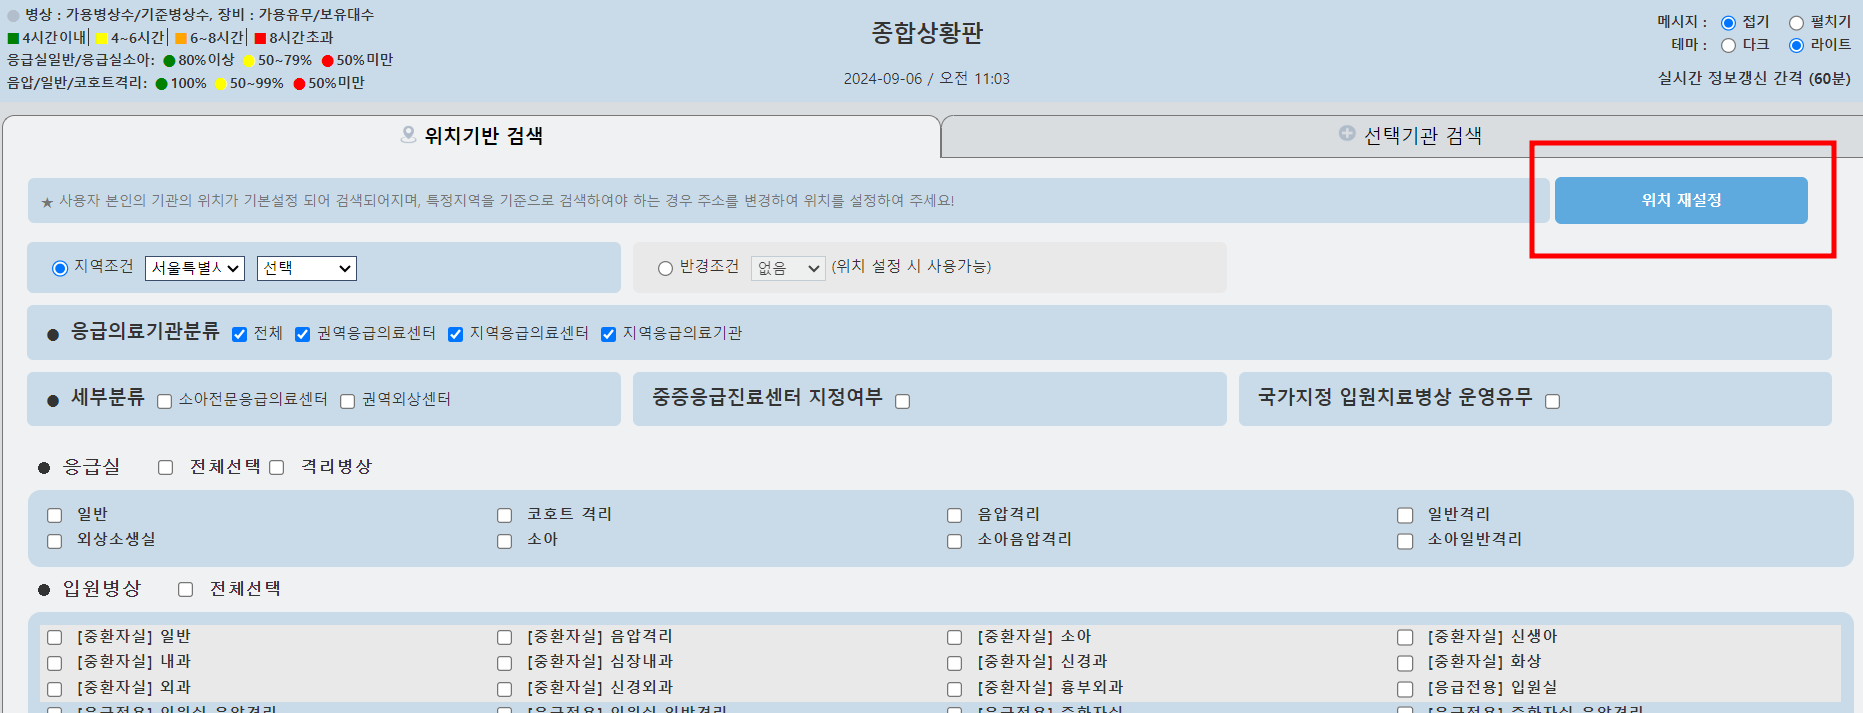The width and height of the screenshot is (1863, 713).
Task: Check [중환자실] 심장내과 checkbox
Action: coord(505,663)
